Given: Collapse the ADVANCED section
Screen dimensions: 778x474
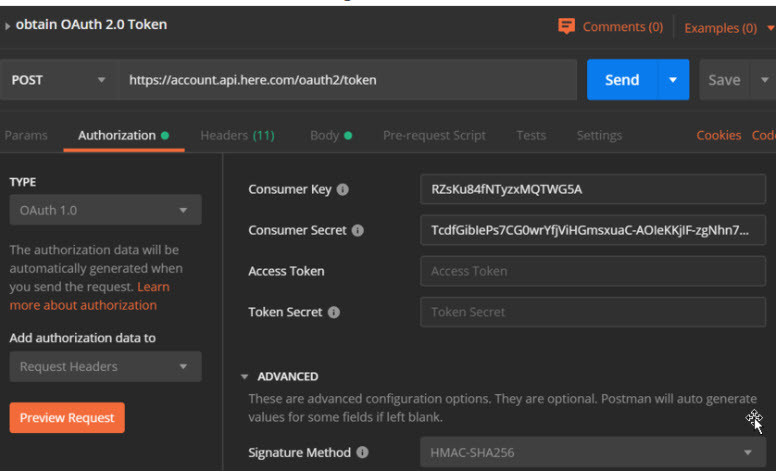Looking at the screenshot, I should (x=244, y=377).
